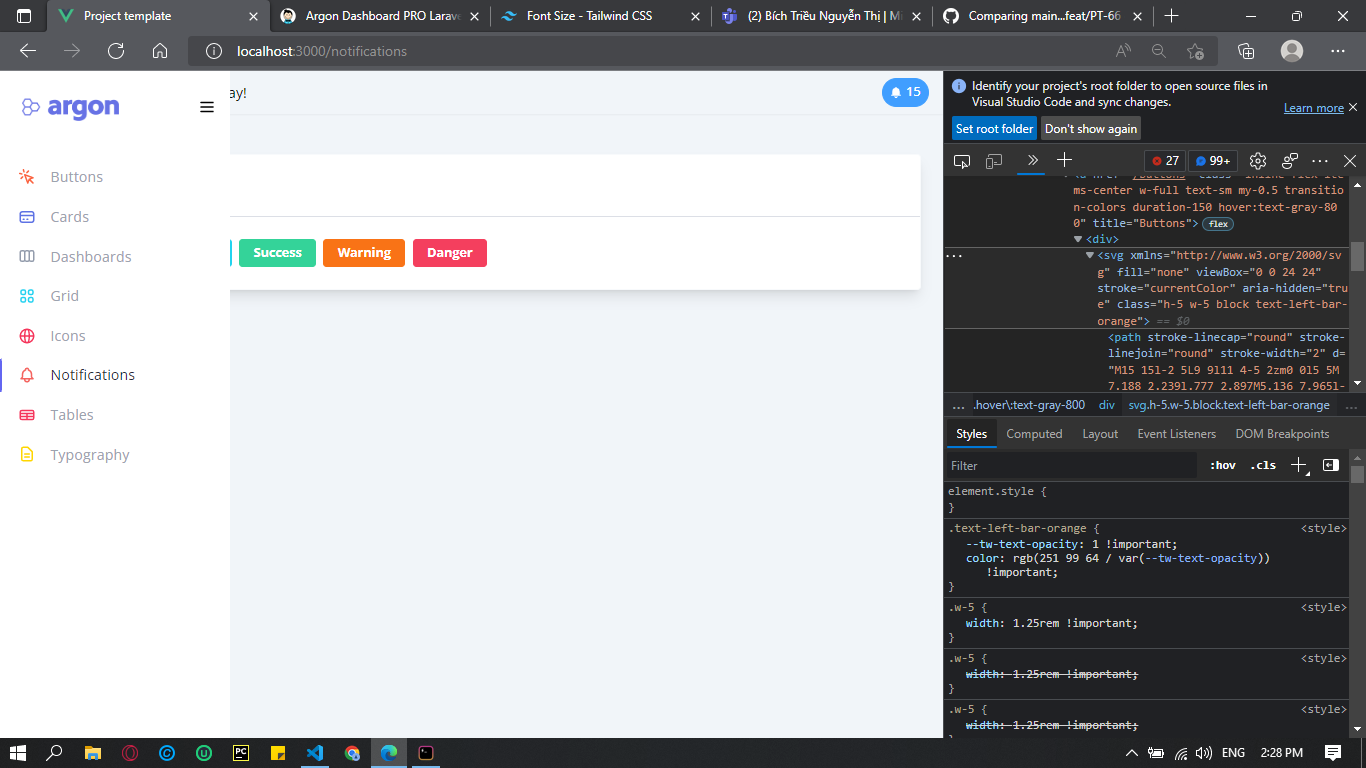Toggle the sidebar hamburger menu
The height and width of the screenshot is (768, 1366).
pos(207,107)
